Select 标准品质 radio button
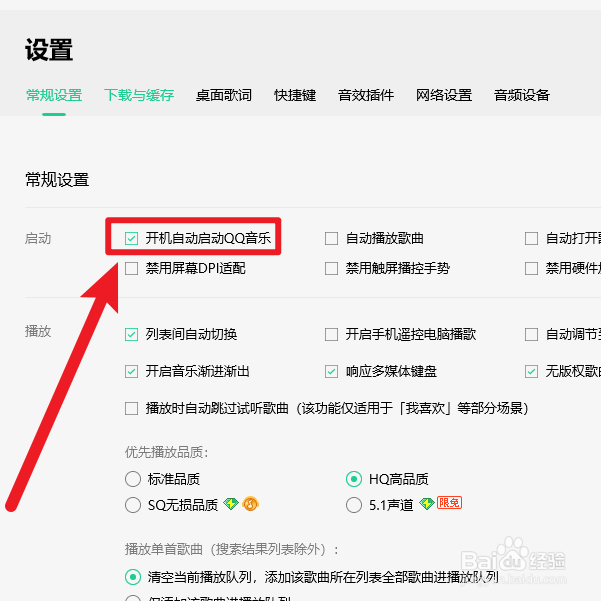 (x=133, y=479)
